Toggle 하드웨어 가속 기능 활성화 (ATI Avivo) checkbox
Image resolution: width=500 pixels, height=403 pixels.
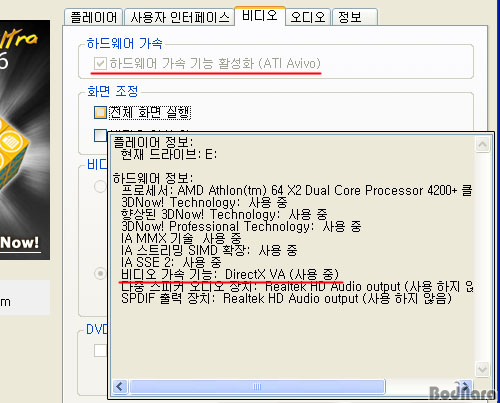point(100,63)
